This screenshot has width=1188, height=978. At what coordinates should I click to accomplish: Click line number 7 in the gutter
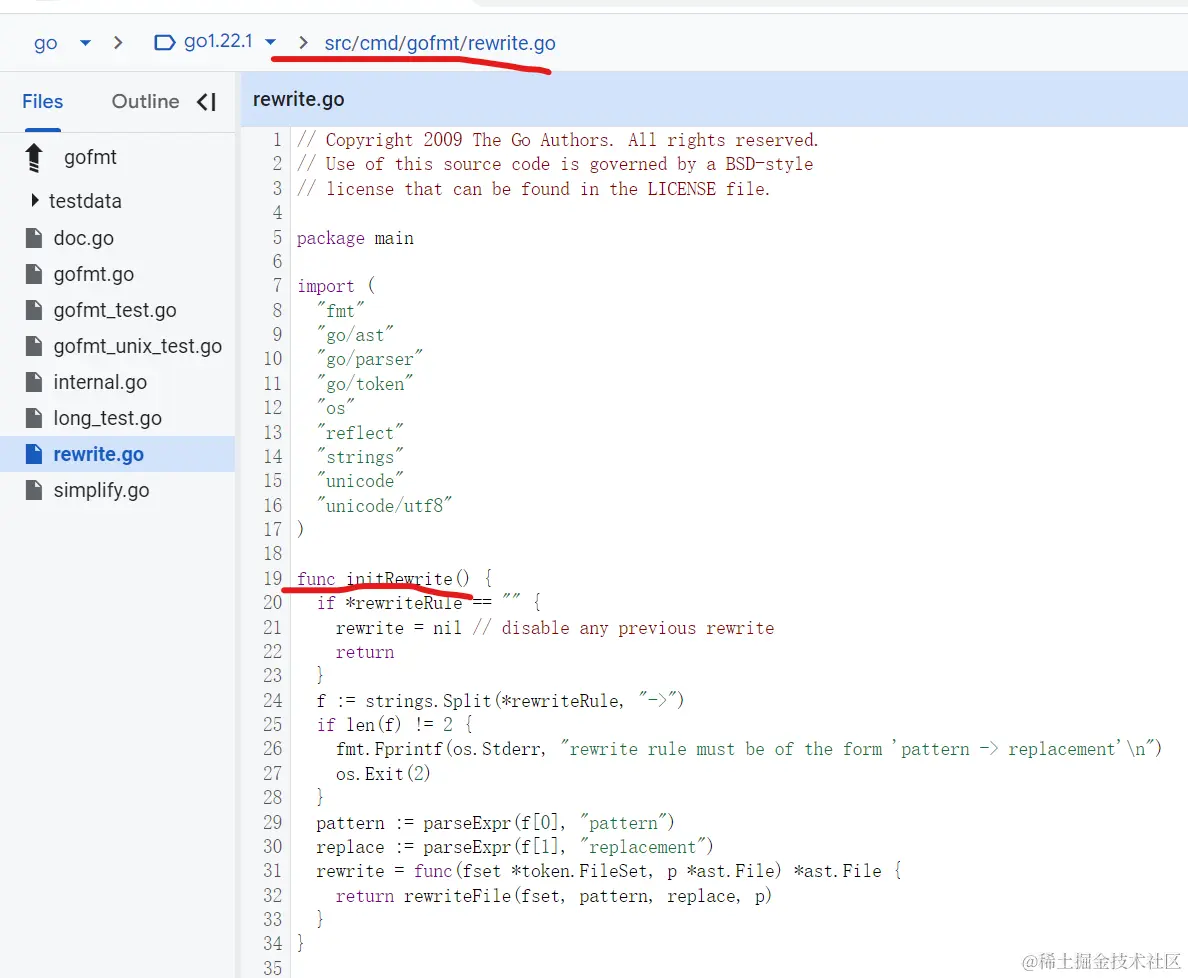[x=277, y=286]
